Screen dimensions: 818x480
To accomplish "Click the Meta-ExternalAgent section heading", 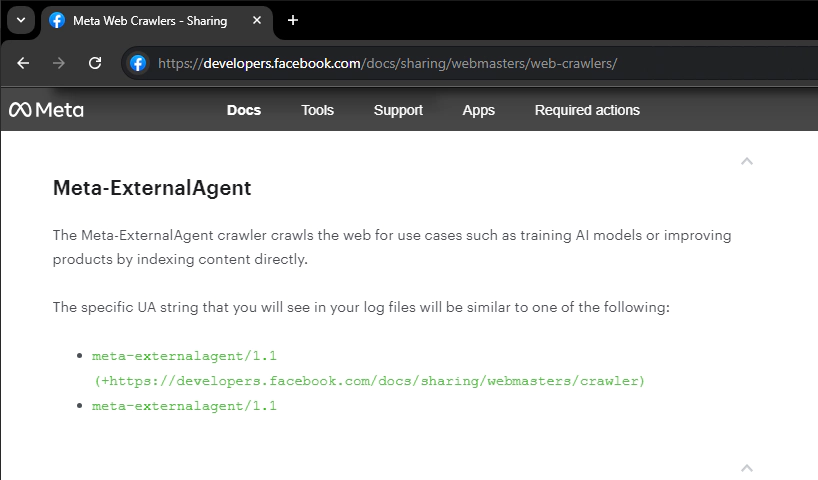I will (x=152, y=188).
